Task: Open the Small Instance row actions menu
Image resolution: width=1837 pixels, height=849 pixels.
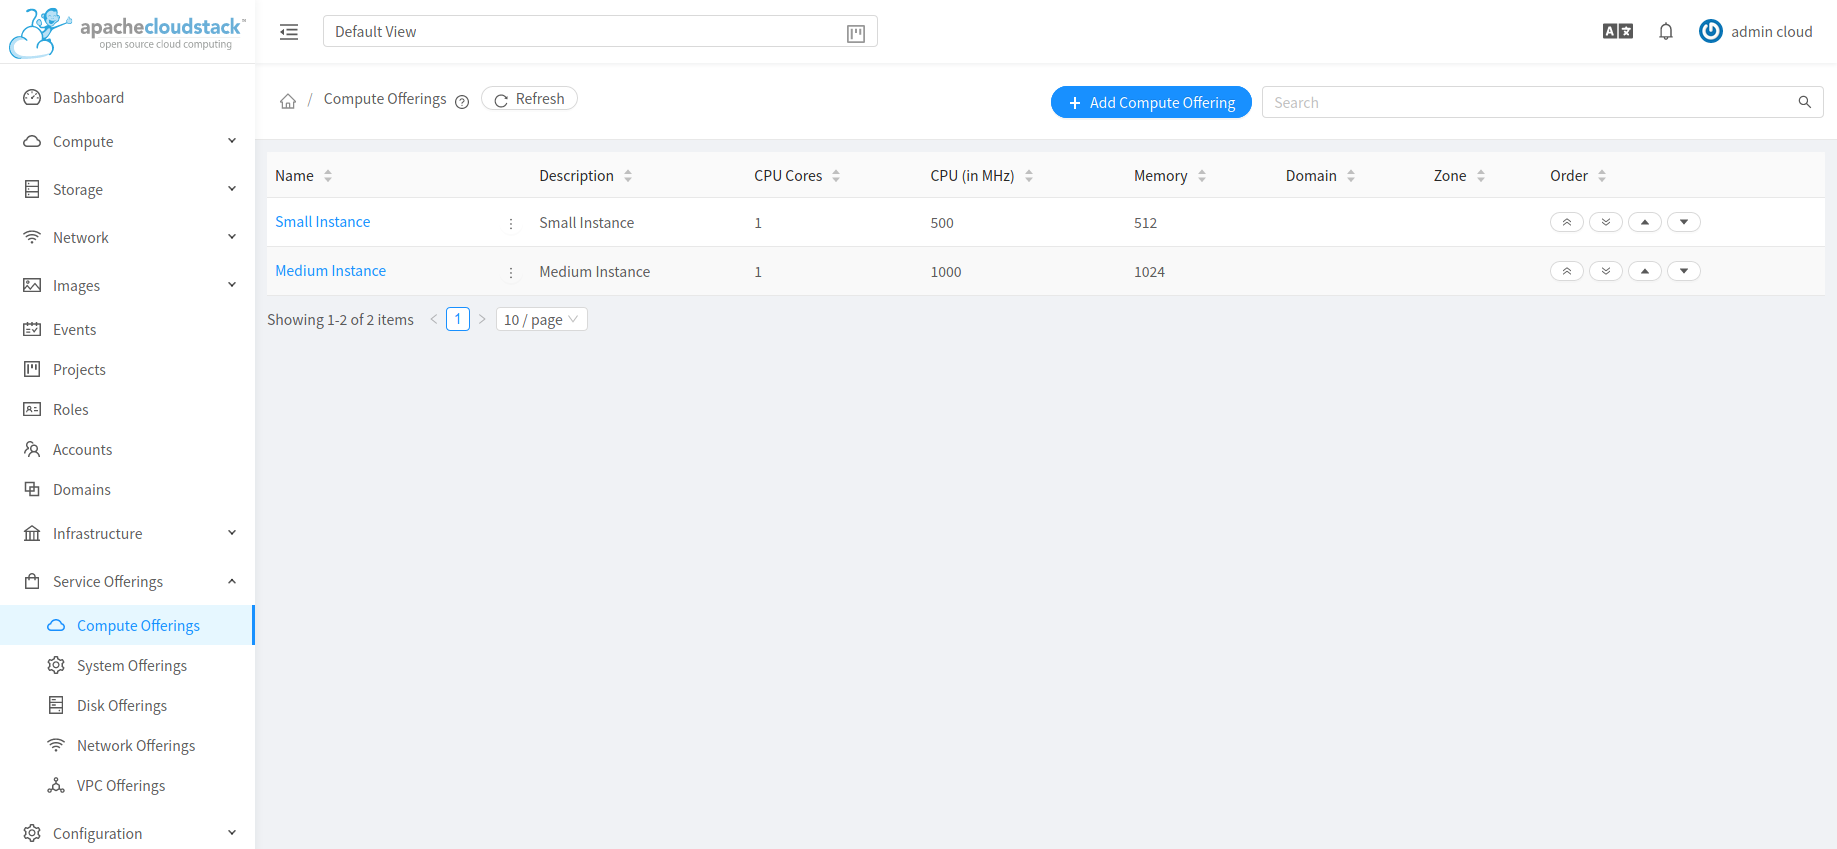Action: (511, 224)
